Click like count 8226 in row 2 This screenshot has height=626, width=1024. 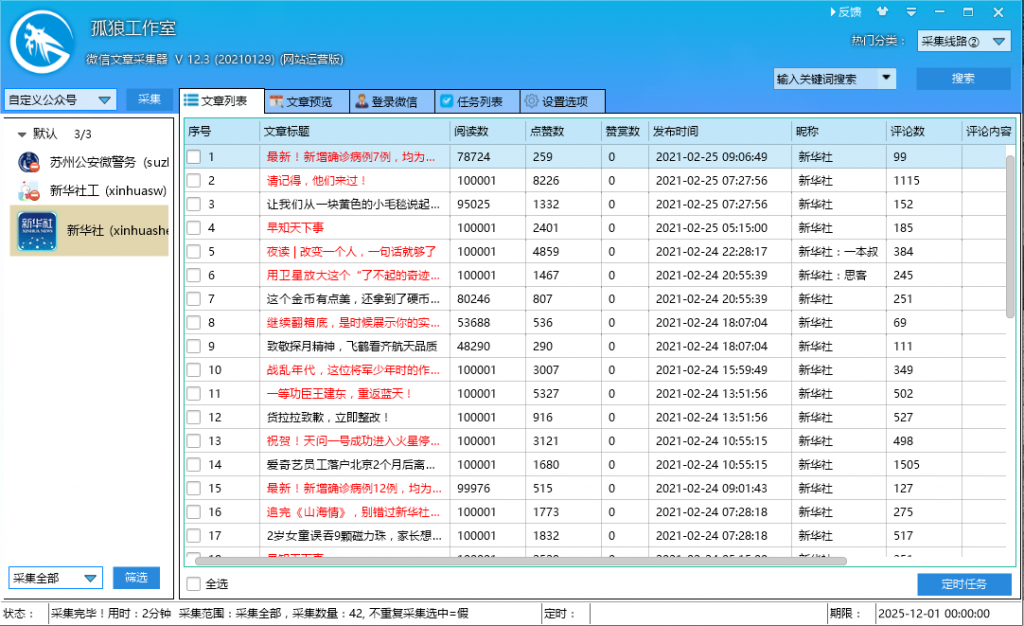[x=546, y=181]
